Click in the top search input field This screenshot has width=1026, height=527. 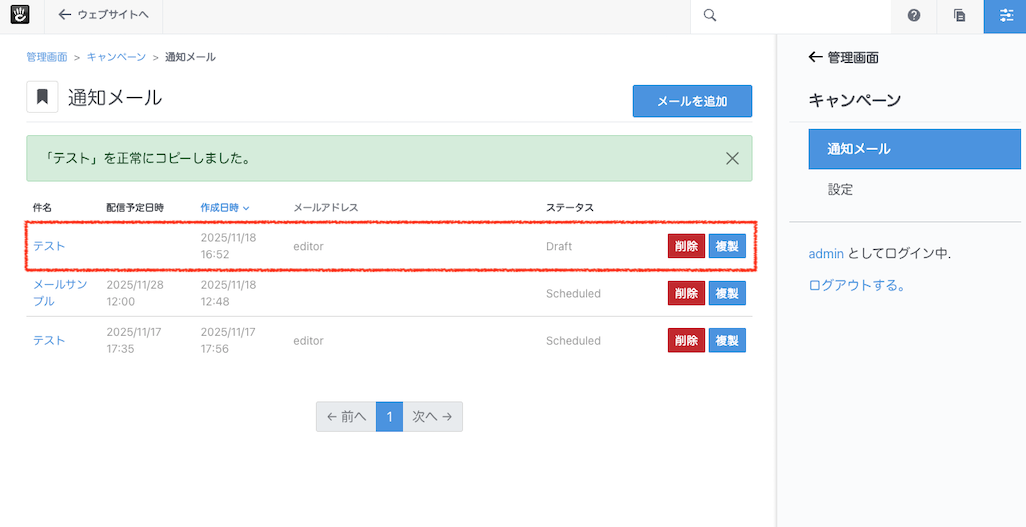point(800,16)
